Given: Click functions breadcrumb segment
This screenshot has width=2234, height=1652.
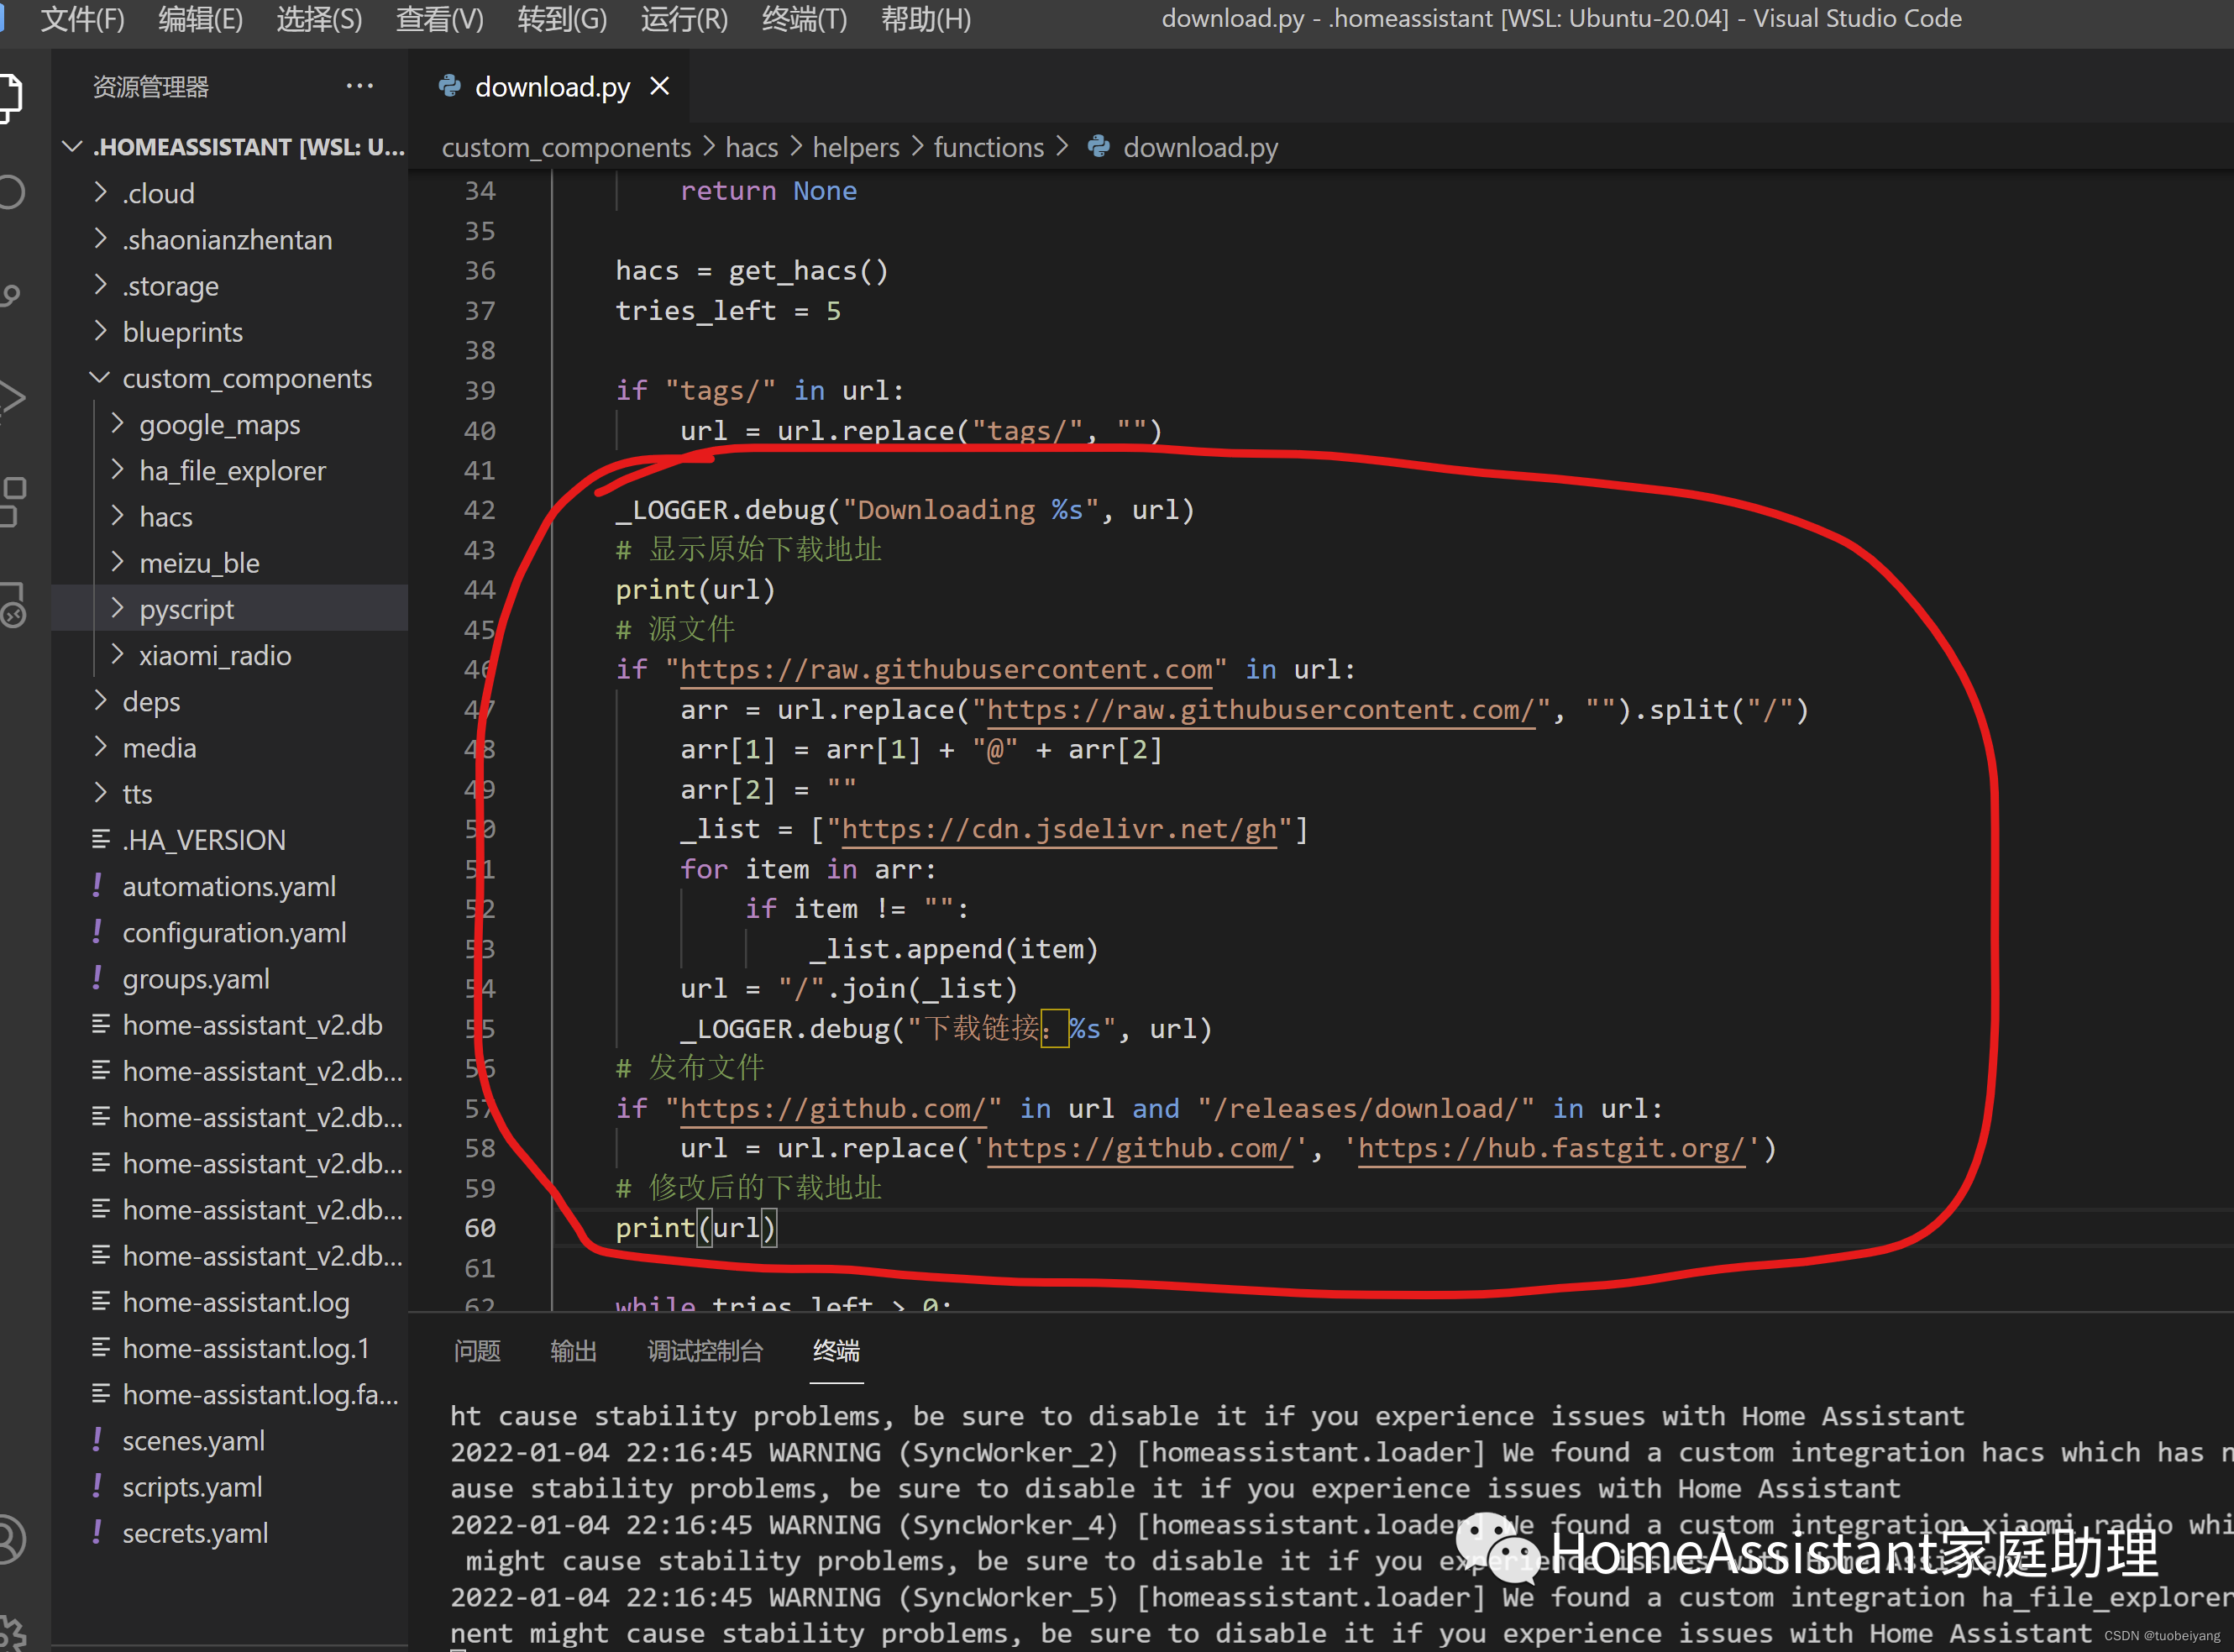Looking at the screenshot, I should [988, 148].
